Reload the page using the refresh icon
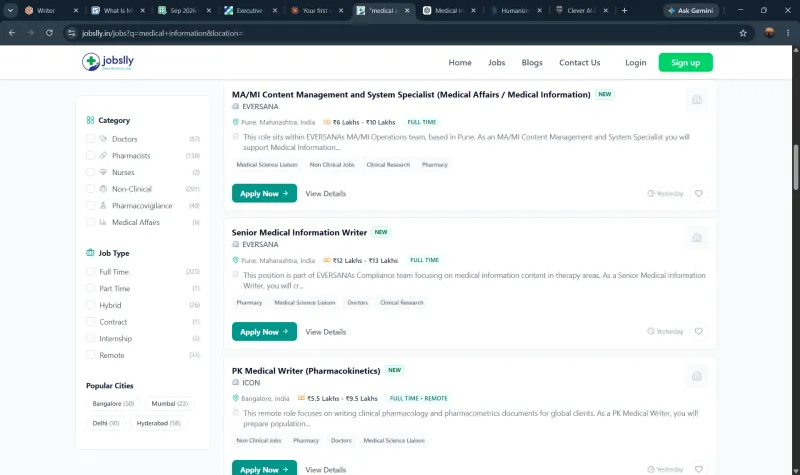The image size is (800, 475). (x=49, y=33)
